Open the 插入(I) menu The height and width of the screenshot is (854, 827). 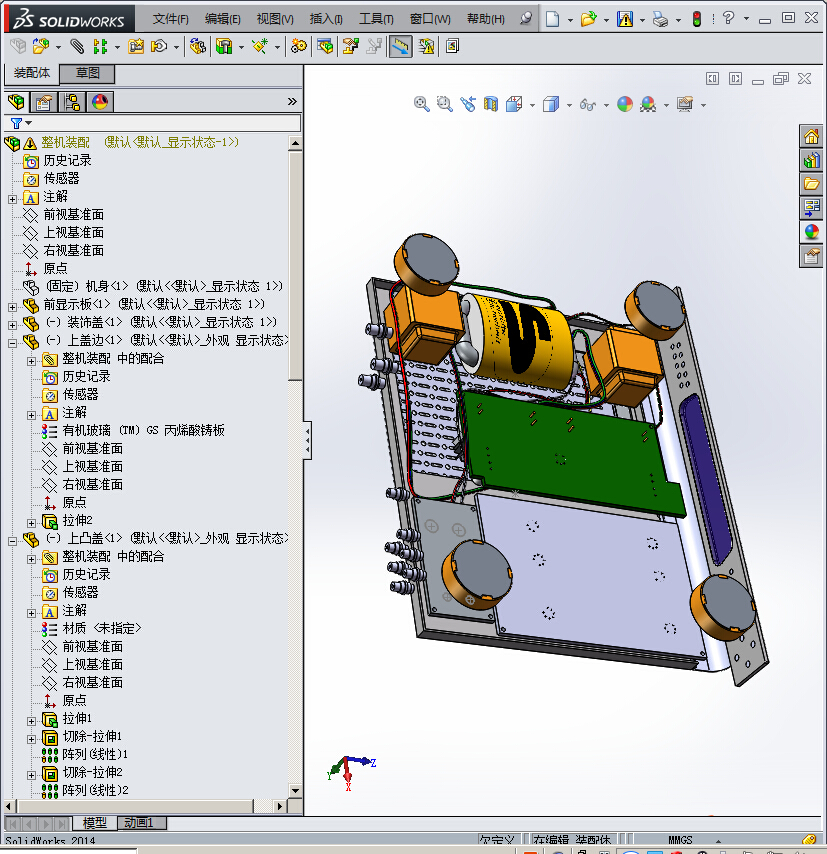(326, 19)
